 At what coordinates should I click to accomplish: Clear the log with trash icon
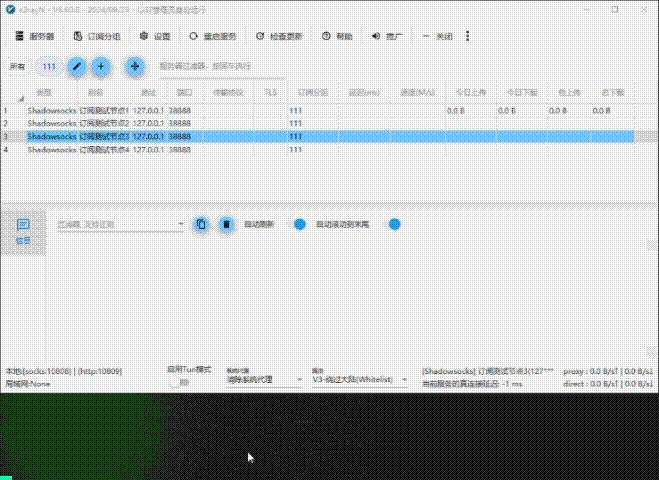tap(226, 224)
